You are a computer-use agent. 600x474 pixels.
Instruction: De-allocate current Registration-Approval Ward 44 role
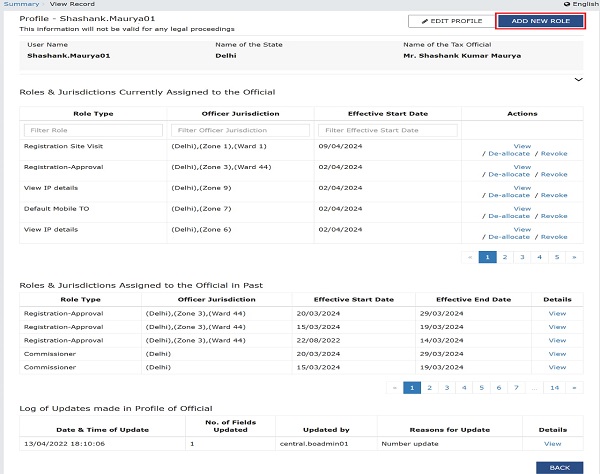pos(509,174)
